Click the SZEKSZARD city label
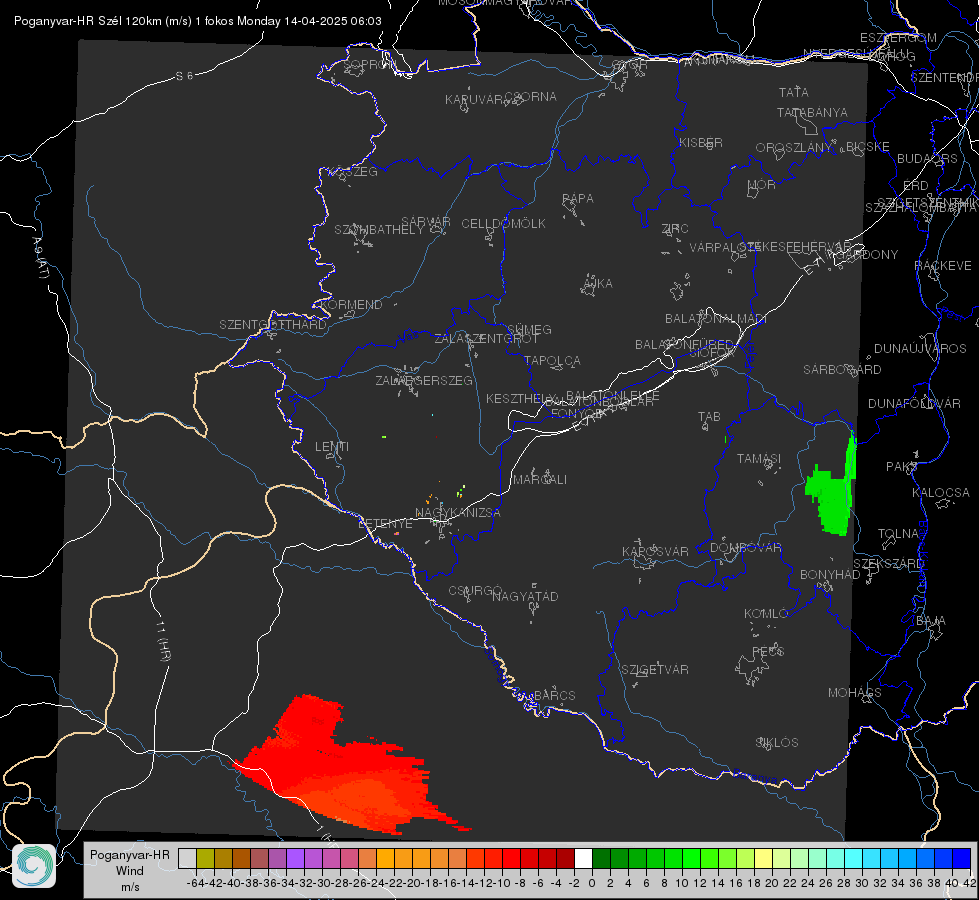Viewport: 979px width, 900px height. tap(888, 564)
